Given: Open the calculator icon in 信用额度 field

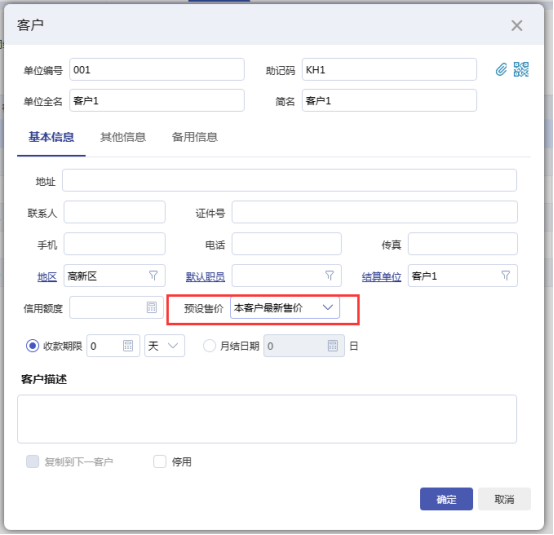Looking at the screenshot, I should tap(152, 307).
